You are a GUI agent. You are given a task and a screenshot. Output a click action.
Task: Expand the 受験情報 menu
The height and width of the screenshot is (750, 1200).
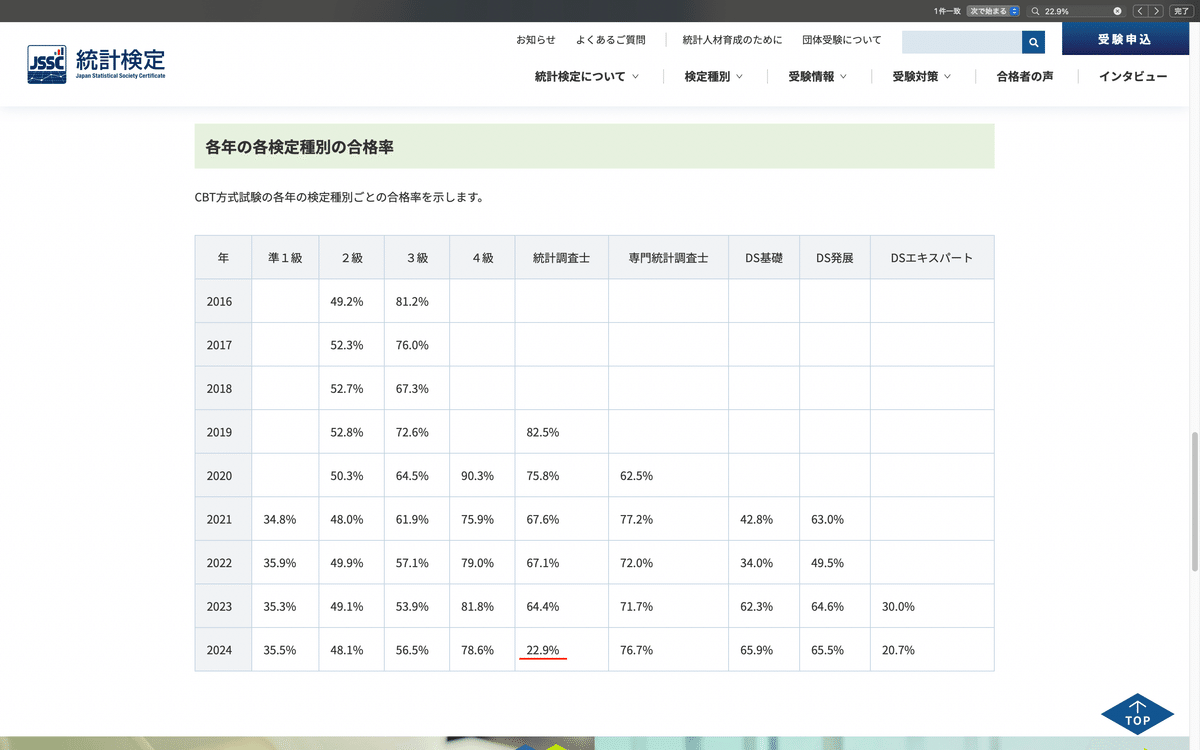tap(817, 76)
